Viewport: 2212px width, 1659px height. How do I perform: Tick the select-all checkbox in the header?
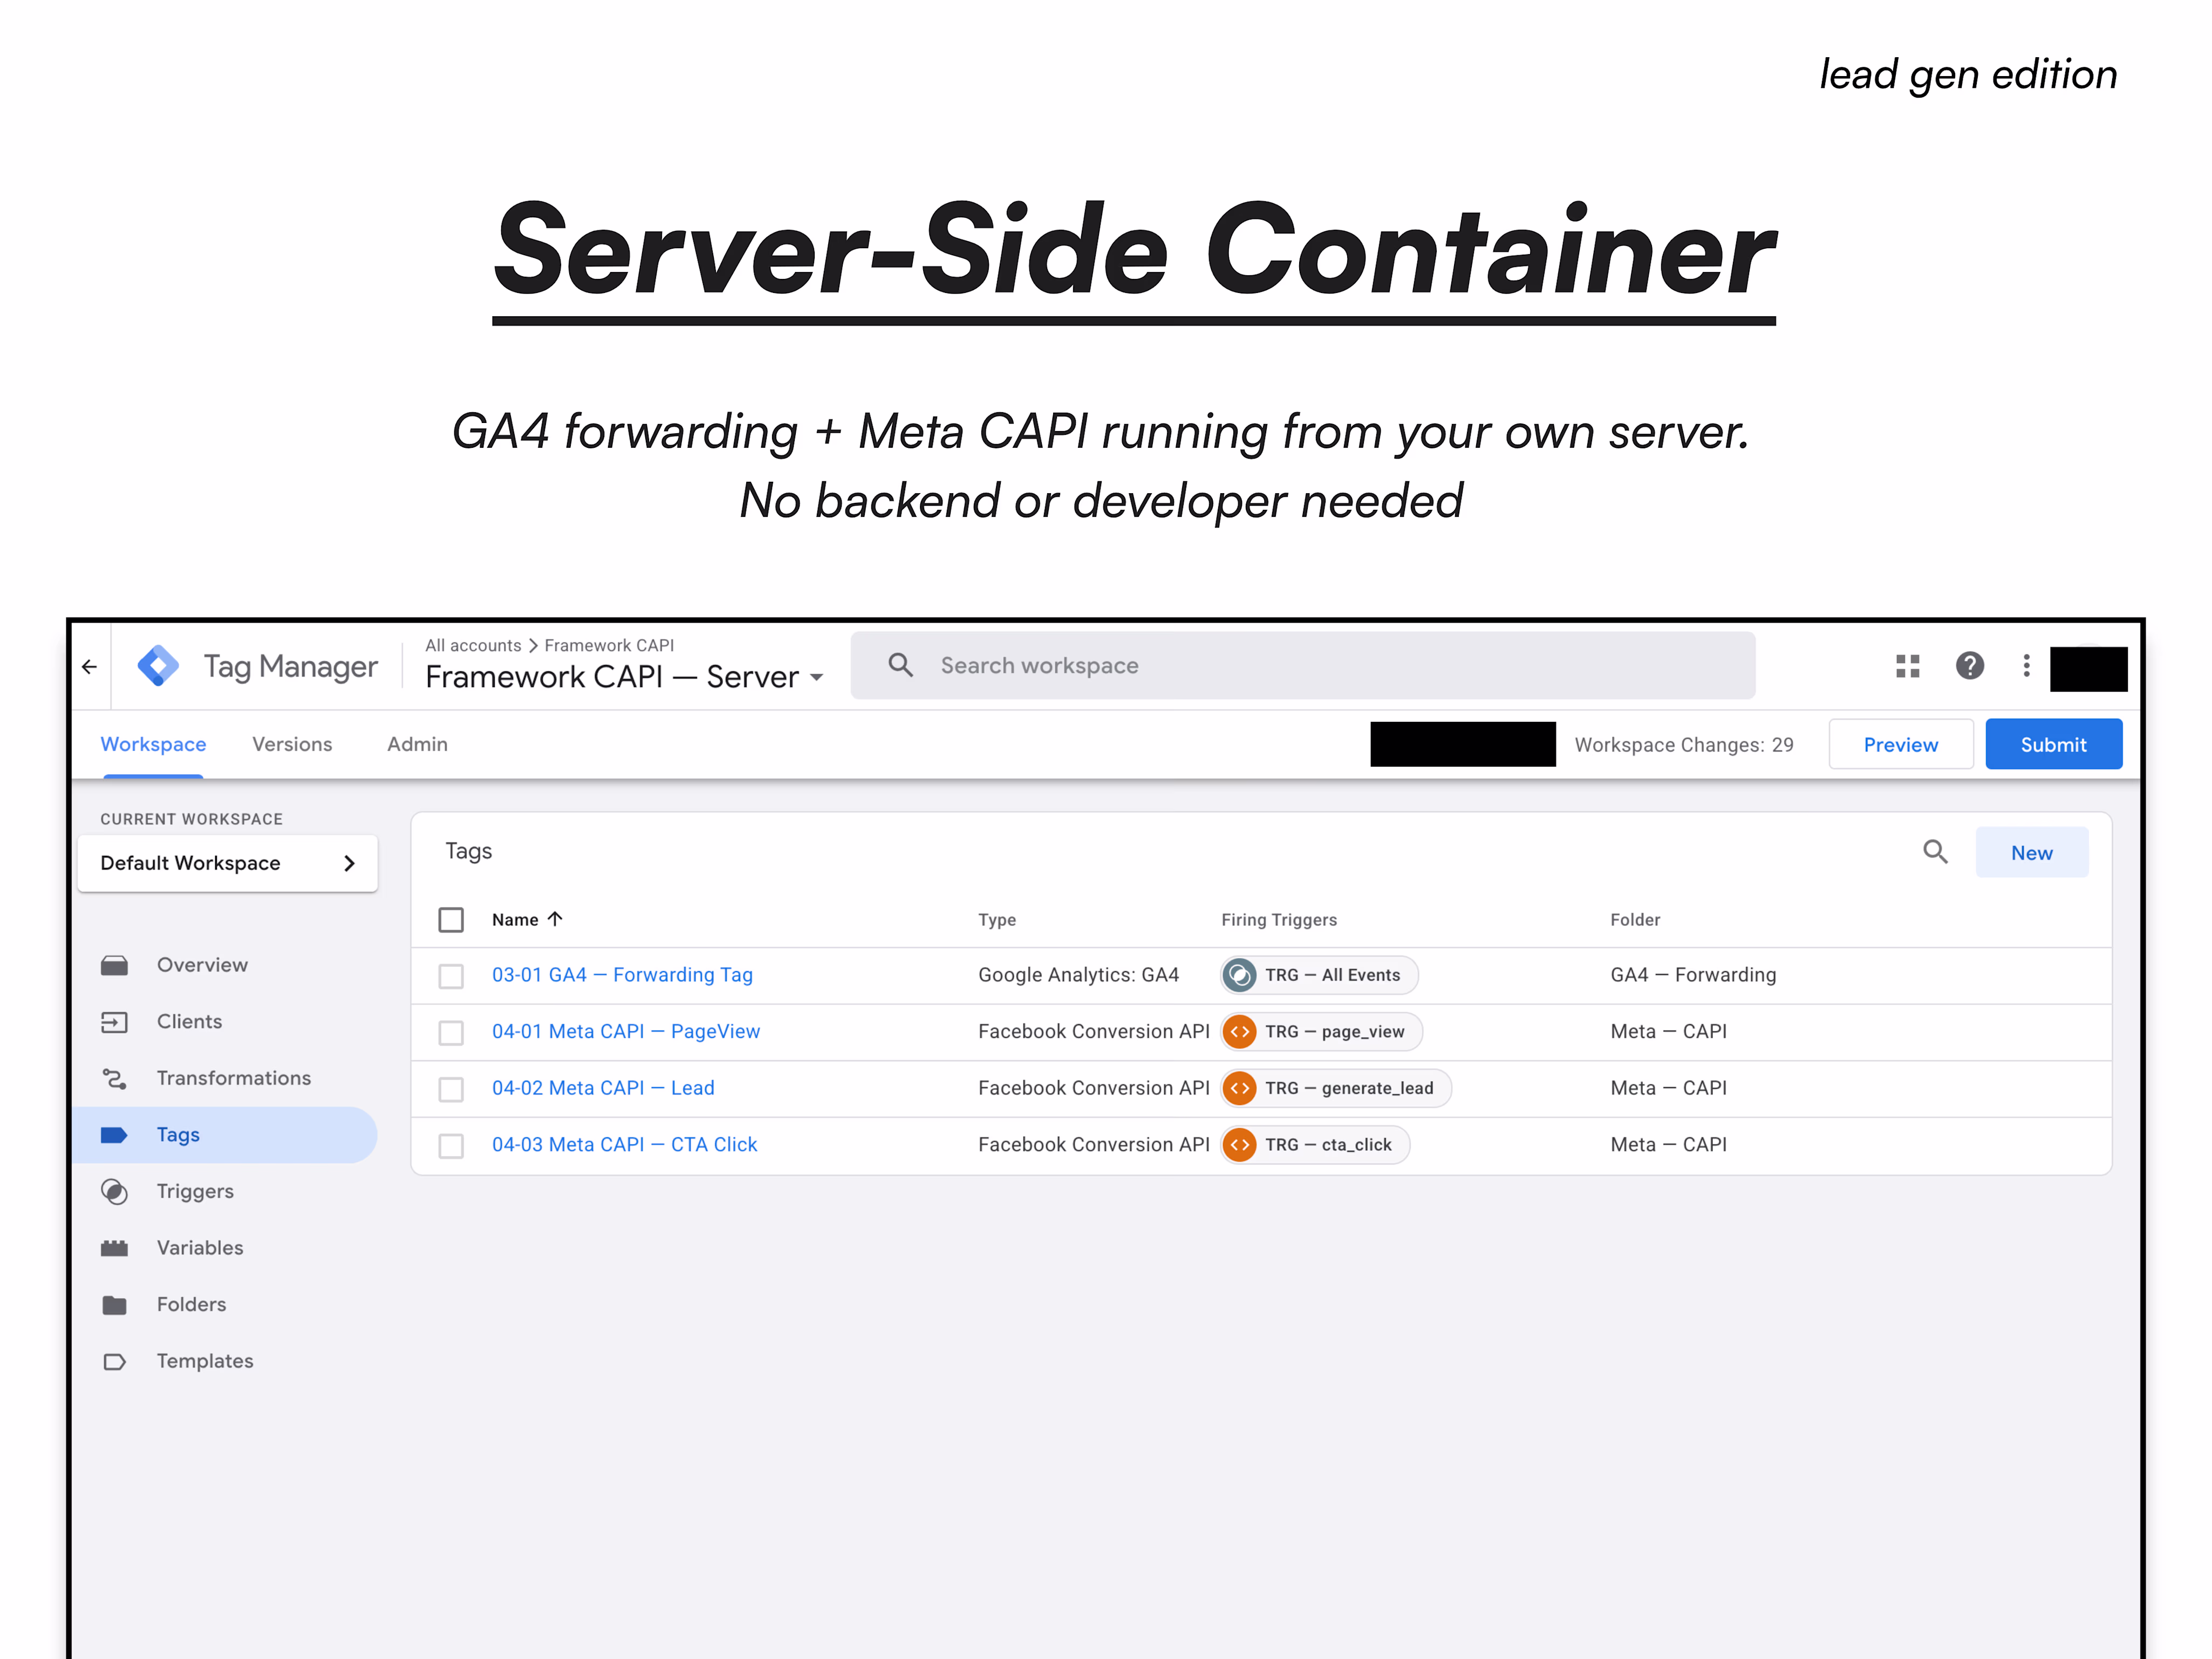pos(451,920)
